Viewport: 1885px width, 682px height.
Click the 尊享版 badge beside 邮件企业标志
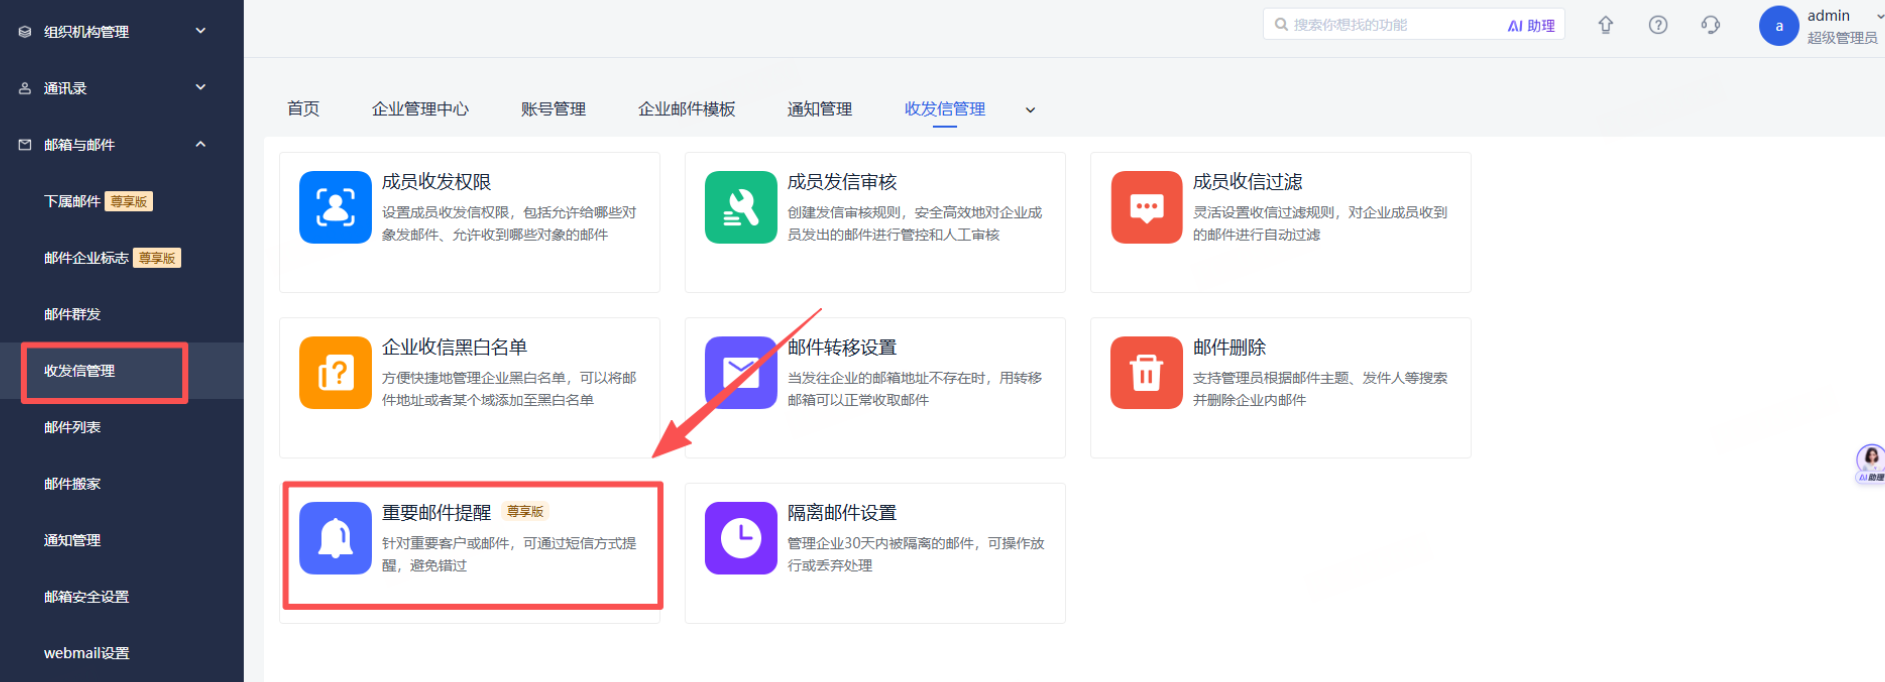(x=157, y=258)
